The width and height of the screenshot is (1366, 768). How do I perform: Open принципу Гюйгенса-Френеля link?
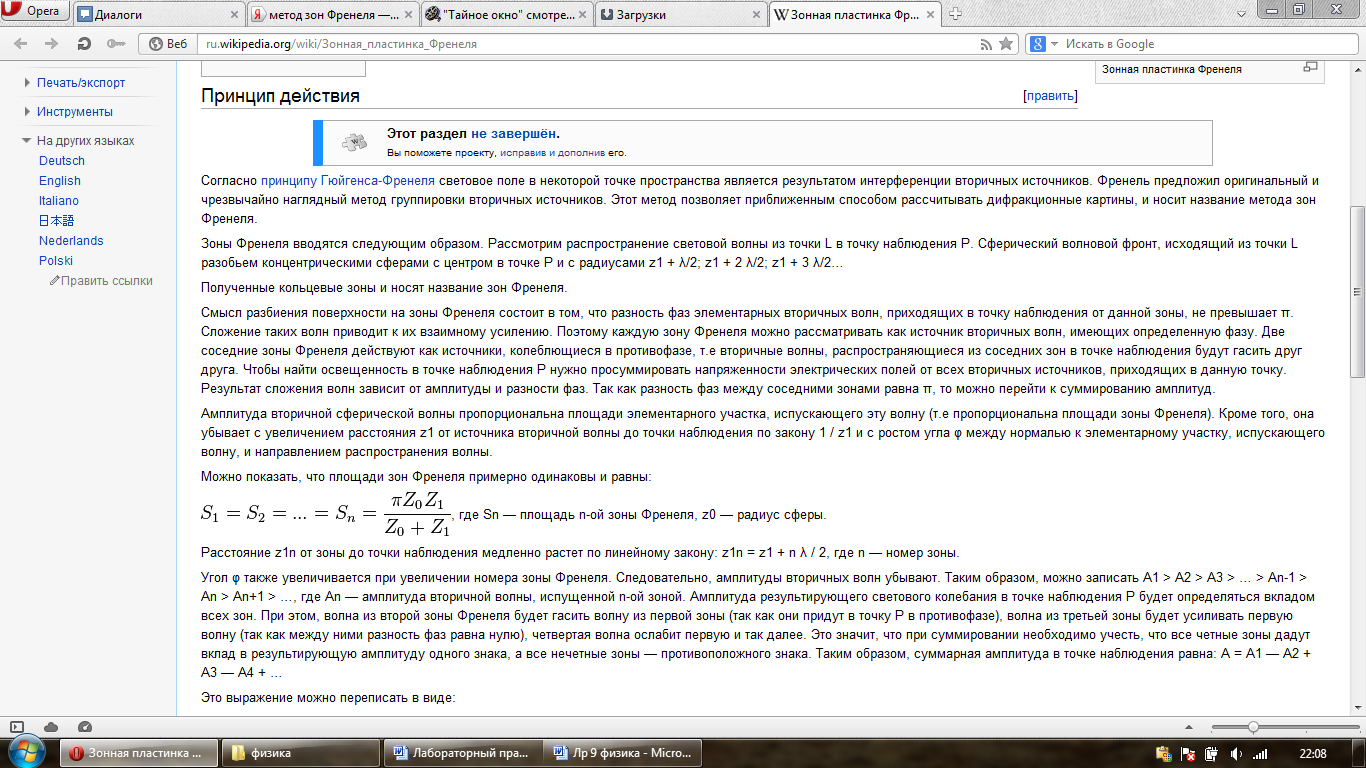click(348, 181)
